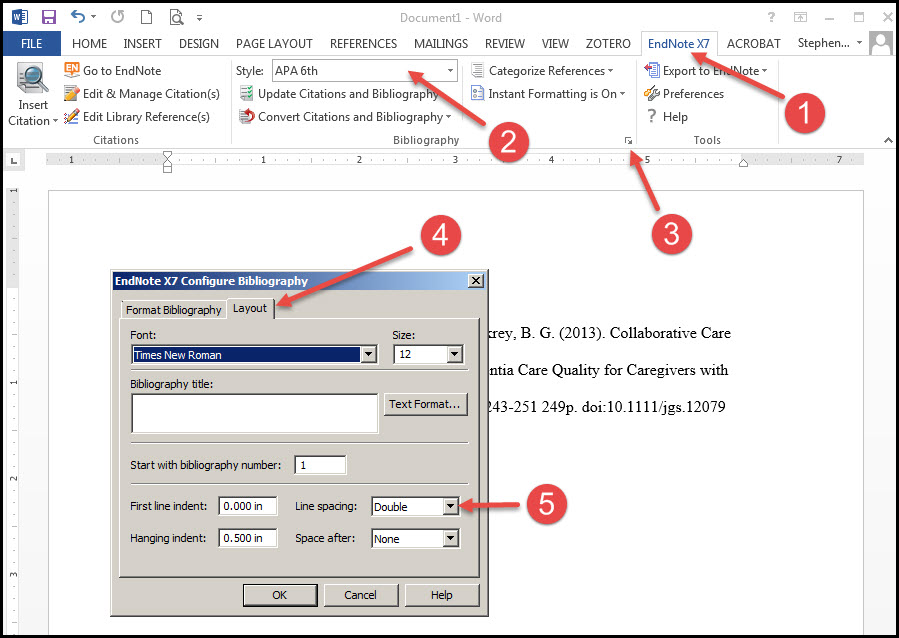Click the EndNote Help question mark item
The image size is (899, 638).
pos(666,116)
